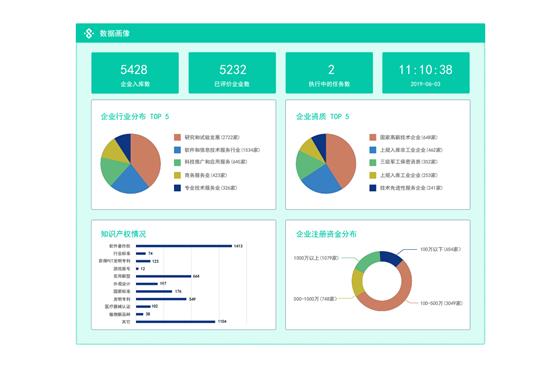Toggle orange legend swatch in 企业资质 chart
The height and width of the screenshot is (367, 560).
pyautogui.click(x=372, y=137)
